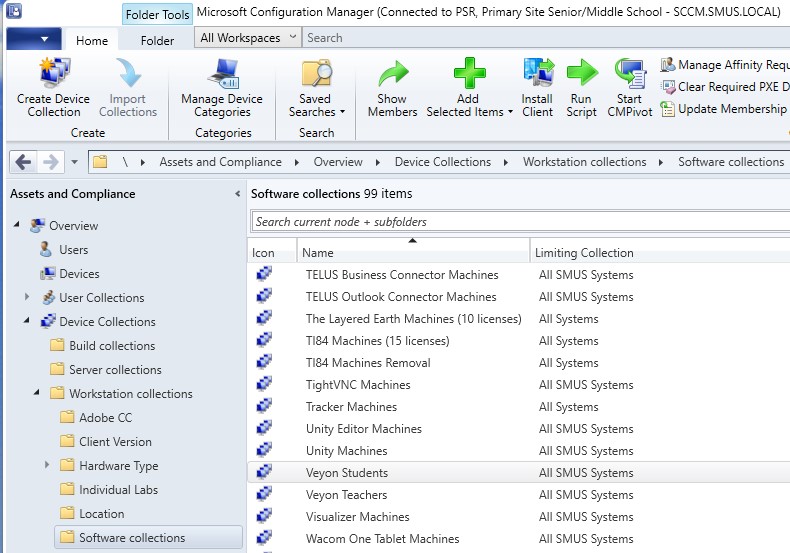Select the Location folder
Viewport: 790px width, 553px height.
(101, 514)
